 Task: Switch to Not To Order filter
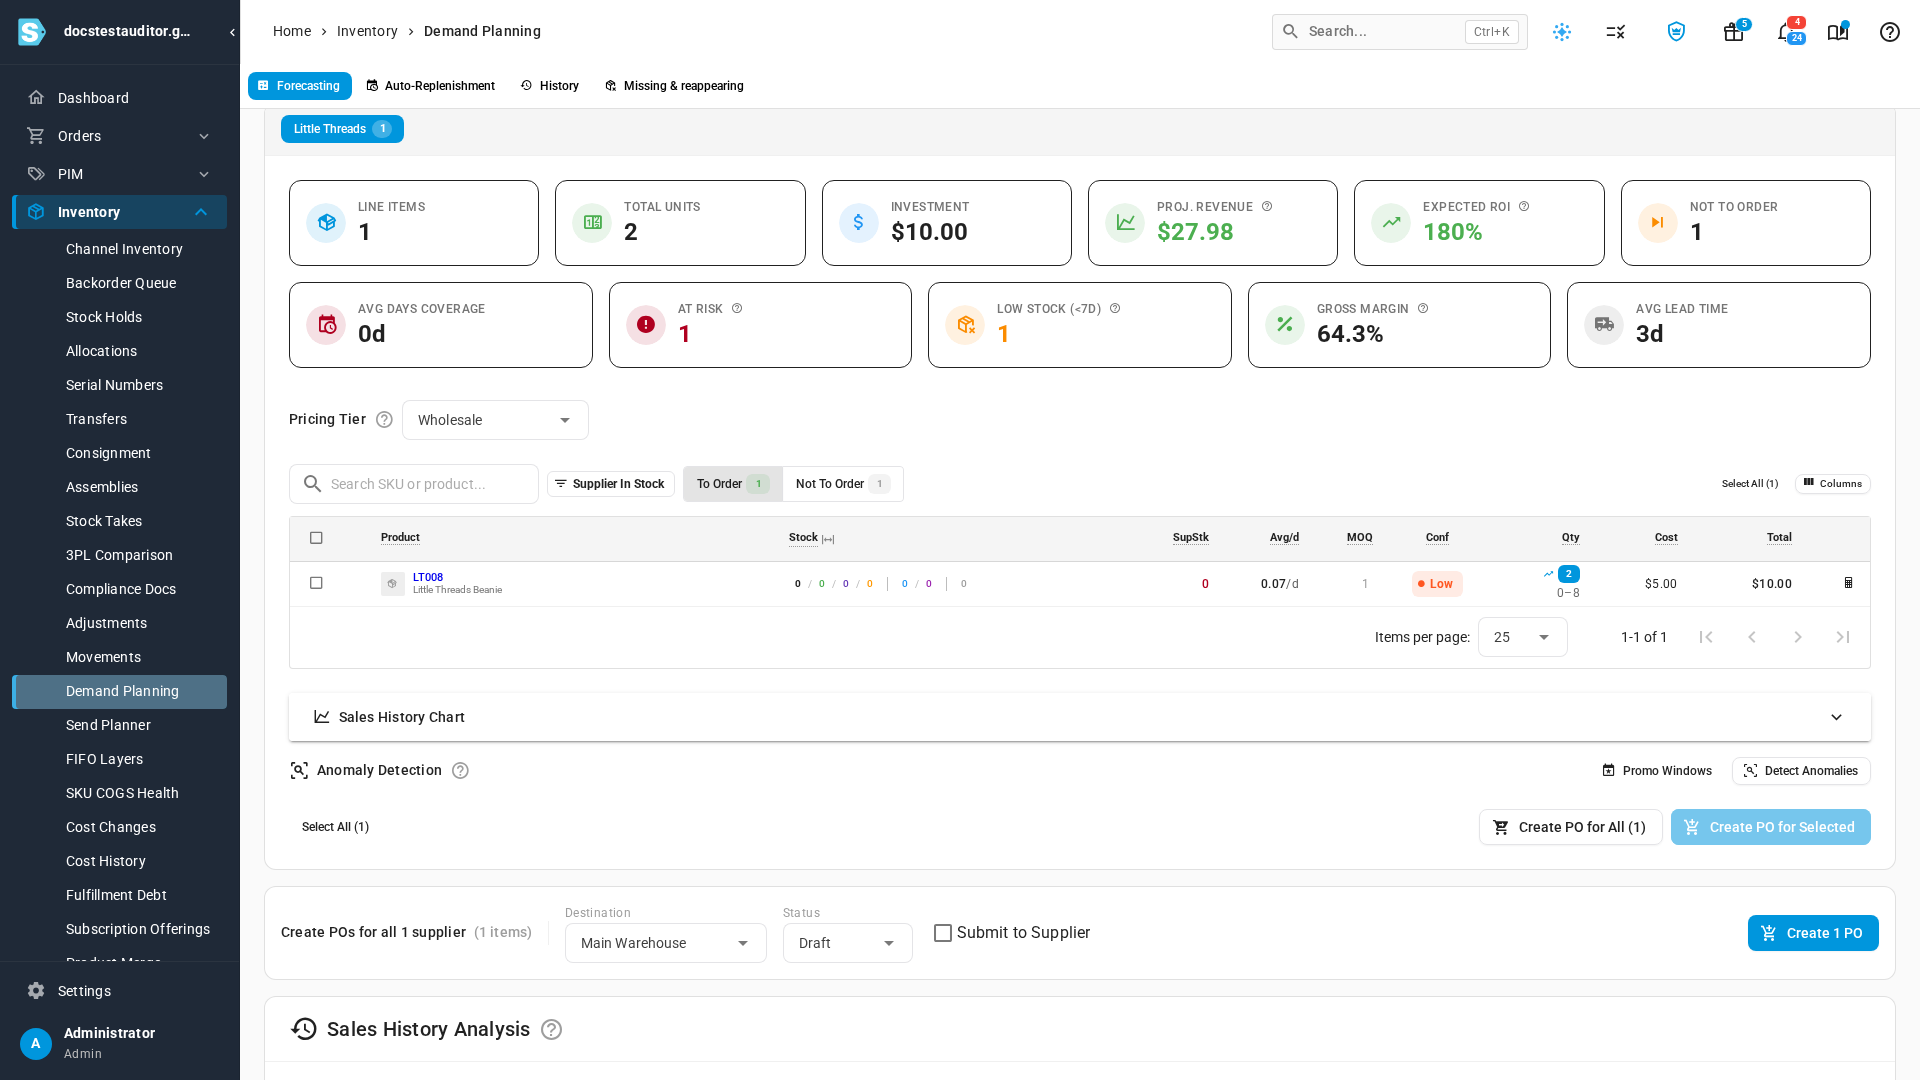tap(843, 484)
